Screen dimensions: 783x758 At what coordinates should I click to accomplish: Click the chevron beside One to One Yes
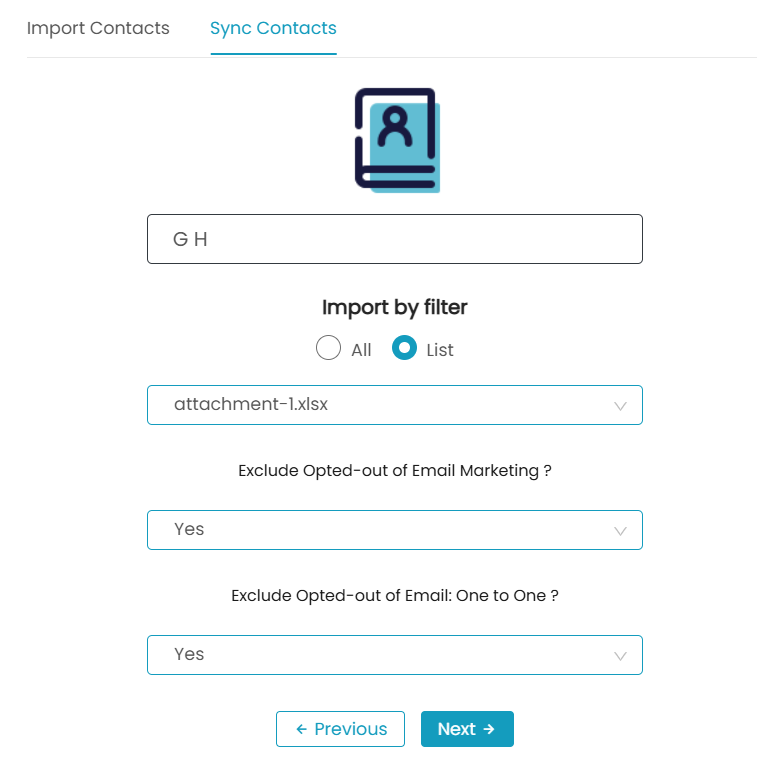[620, 656]
